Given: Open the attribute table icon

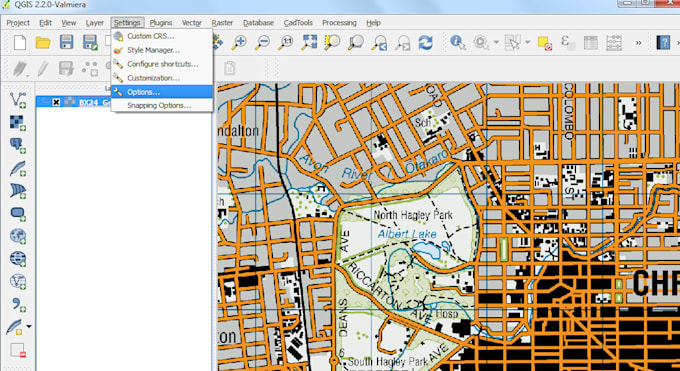Looking at the screenshot, I should pos(591,43).
